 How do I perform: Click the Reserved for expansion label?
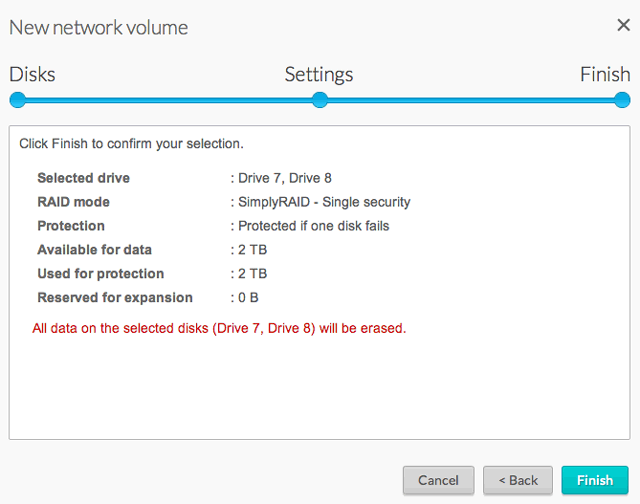point(115,298)
